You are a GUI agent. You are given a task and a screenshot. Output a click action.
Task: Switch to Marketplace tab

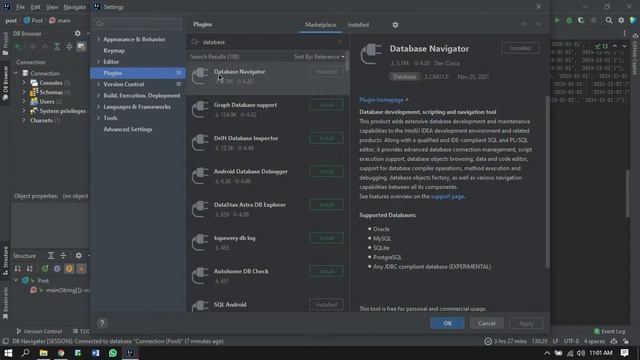click(320, 25)
